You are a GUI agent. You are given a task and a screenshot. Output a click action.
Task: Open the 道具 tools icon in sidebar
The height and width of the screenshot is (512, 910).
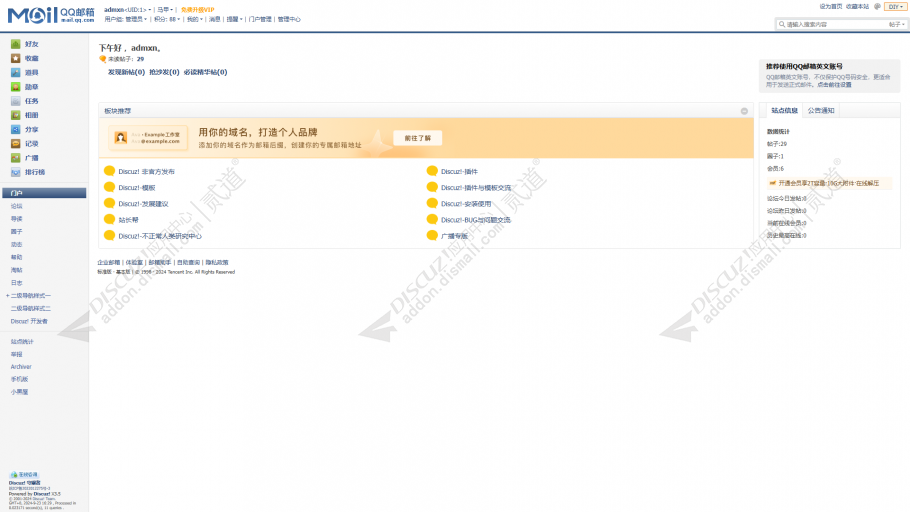(x=16, y=73)
